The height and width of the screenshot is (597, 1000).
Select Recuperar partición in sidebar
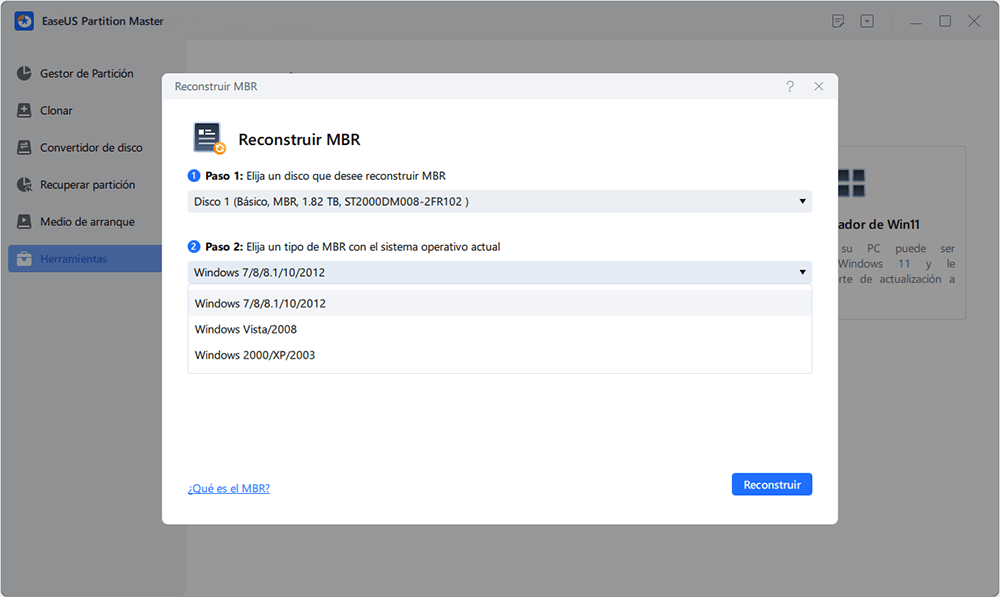tap(85, 184)
